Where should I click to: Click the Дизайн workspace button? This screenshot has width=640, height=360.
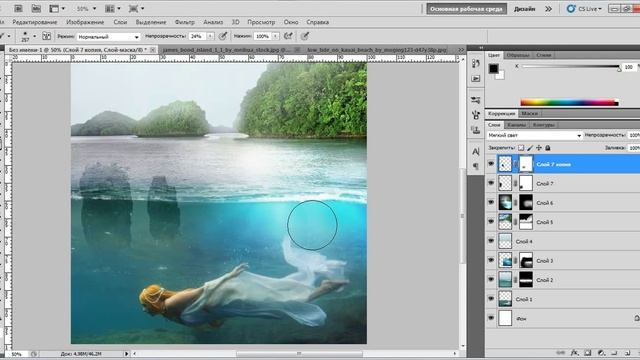pyautogui.click(x=524, y=9)
